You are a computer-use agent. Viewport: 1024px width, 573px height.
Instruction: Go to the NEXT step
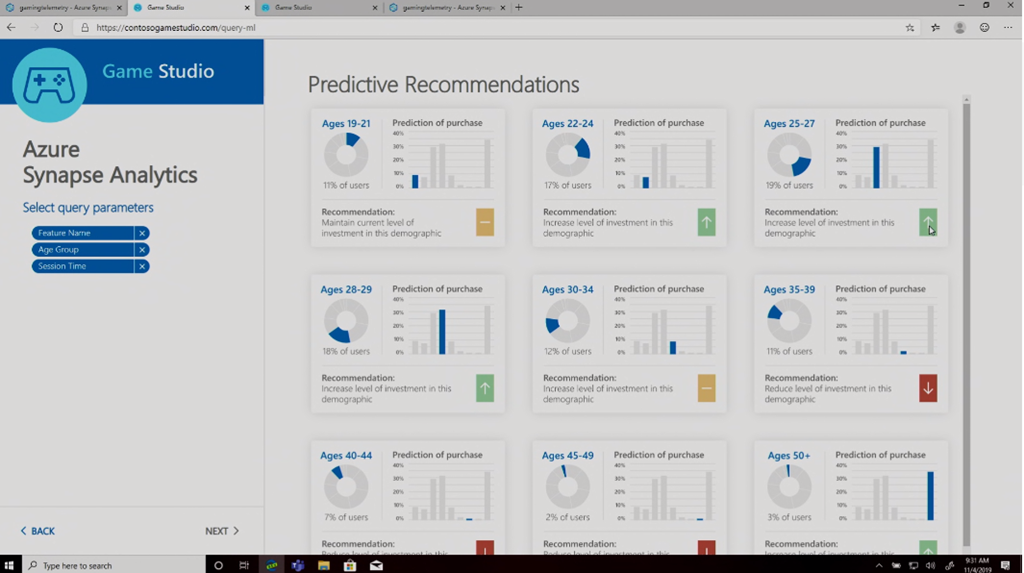pyautogui.click(x=222, y=531)
